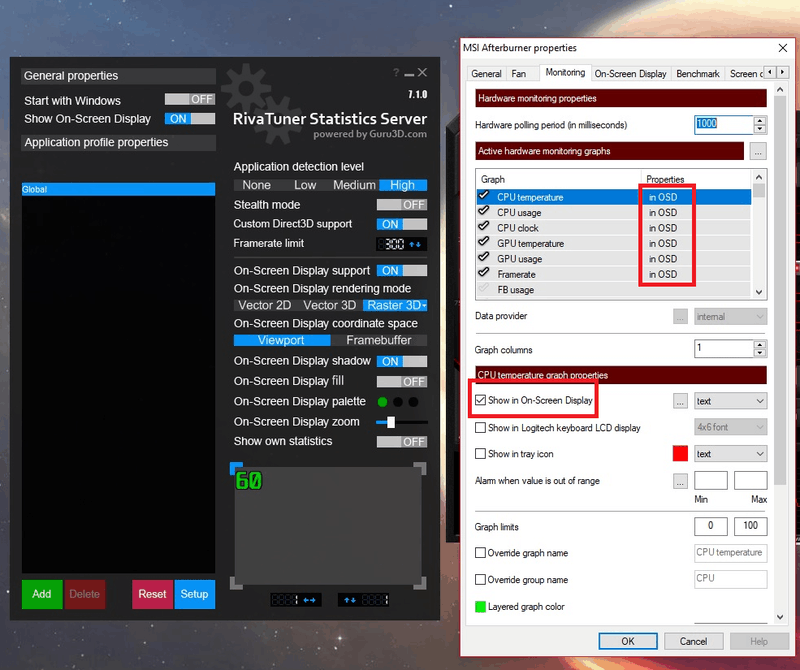Screen dimensions: 800x670
Task: Open the Data provider internal dropdown
Action: point(730,316)
